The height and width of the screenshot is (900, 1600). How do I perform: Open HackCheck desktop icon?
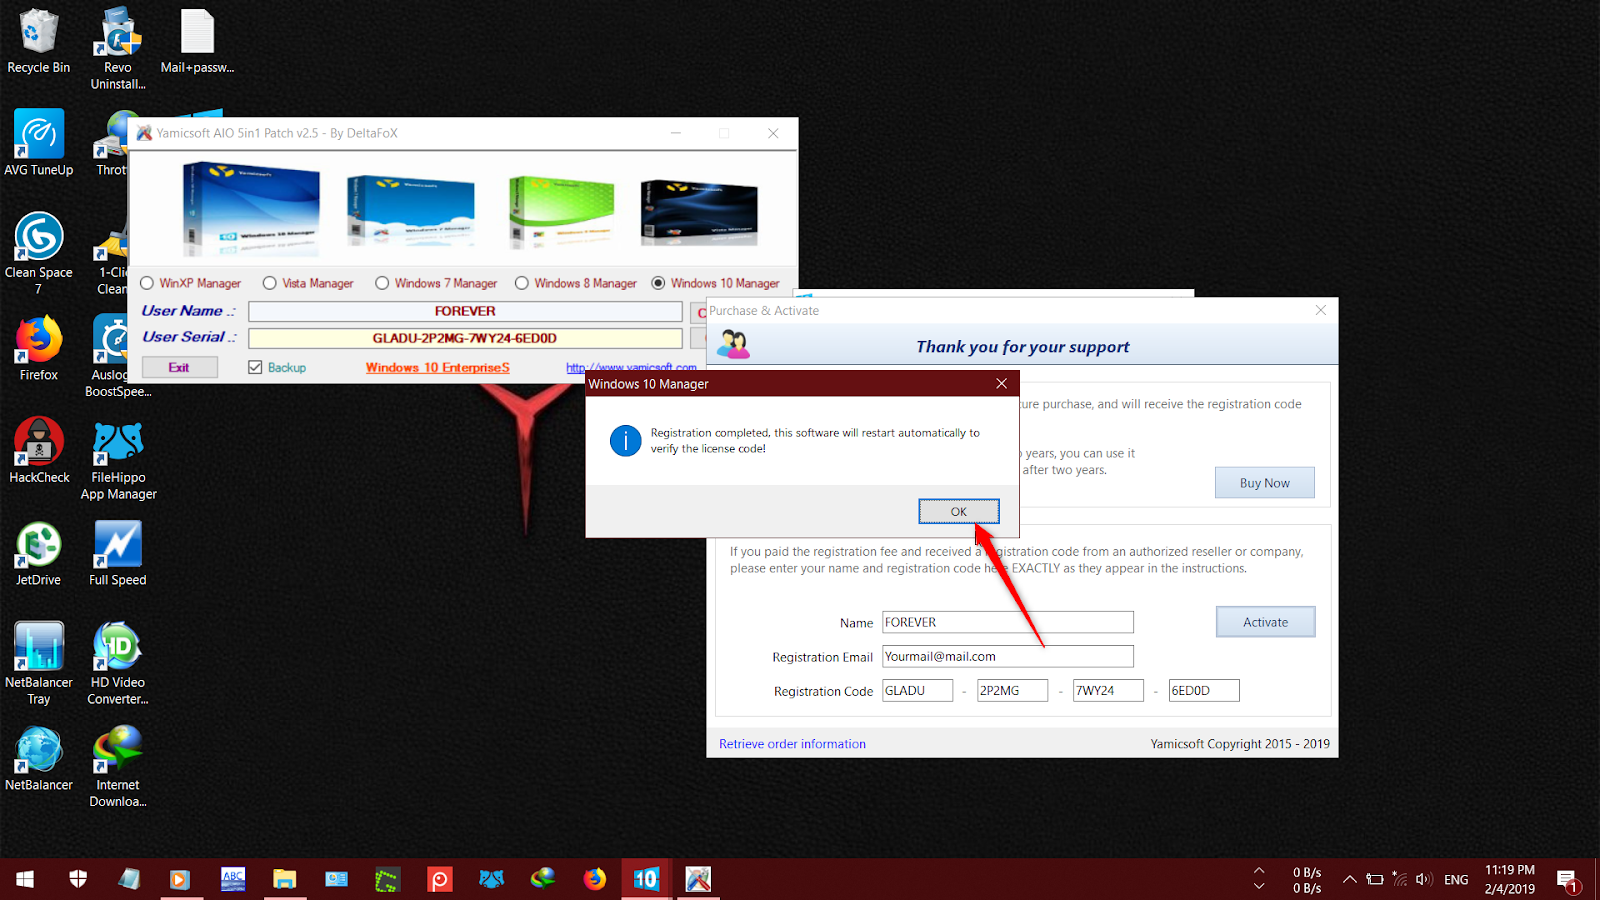39,452
